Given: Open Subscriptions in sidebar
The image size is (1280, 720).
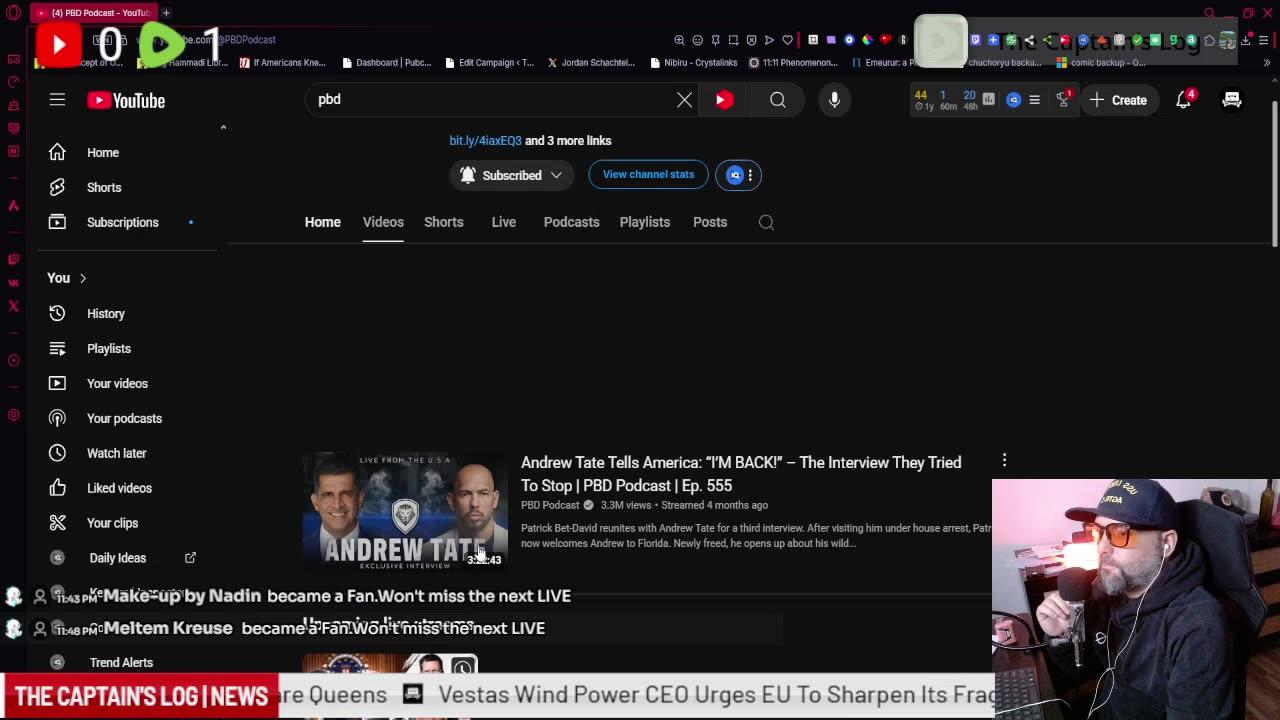Looking at the screenshot, I should click(124, 222).
